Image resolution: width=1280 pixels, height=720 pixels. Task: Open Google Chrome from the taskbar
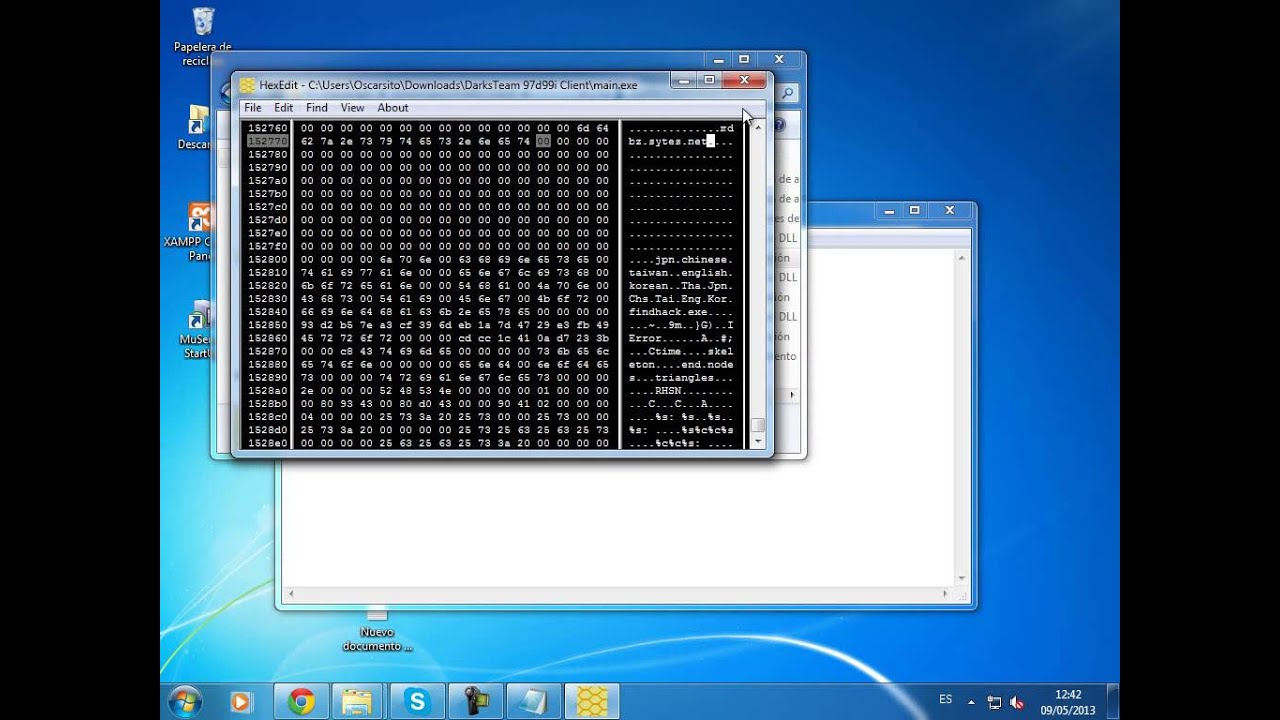[301, 702]
